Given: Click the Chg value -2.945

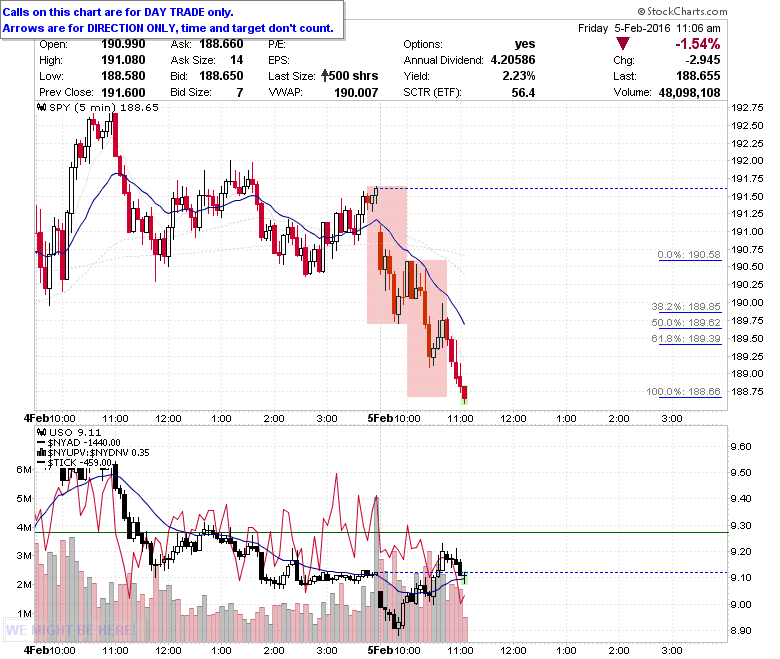Looking at the screenshot, I should pyautogui.click(x=702, y=60).
